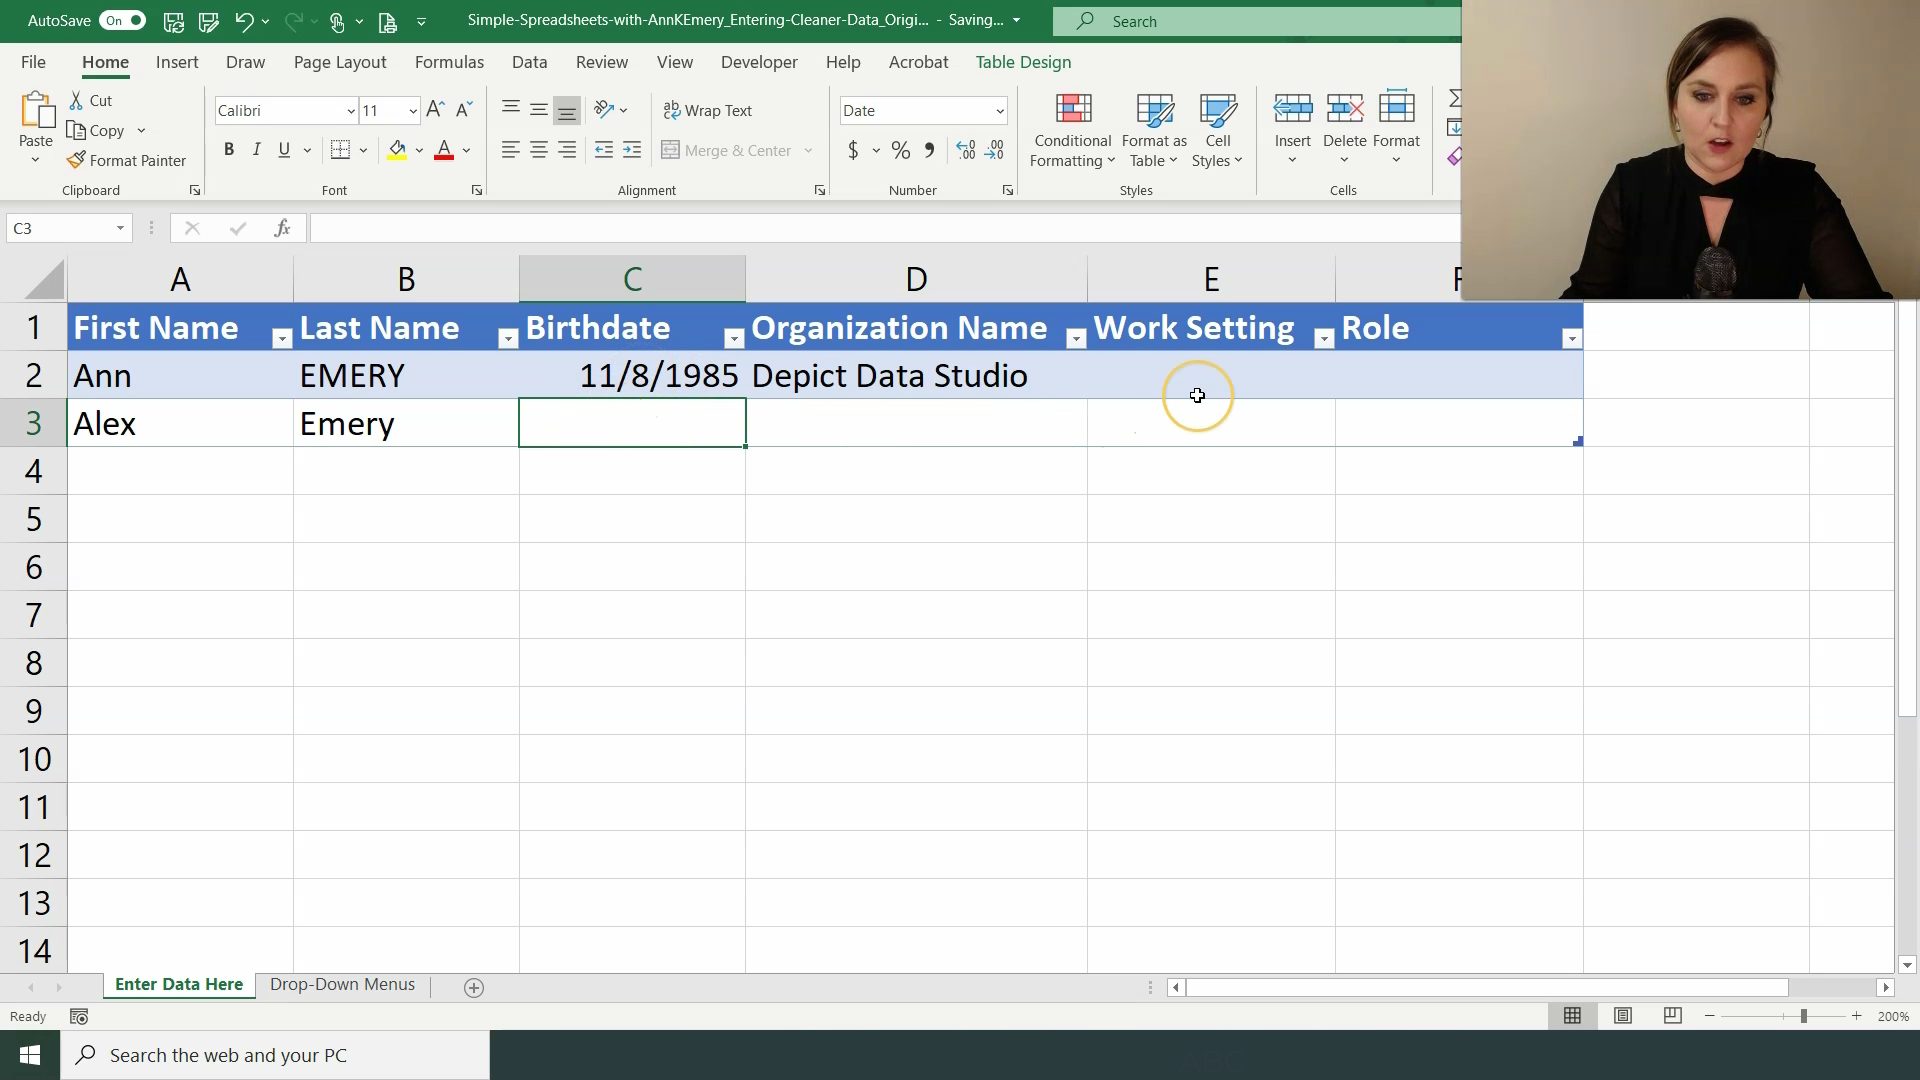Click Format as Table button
This screenshot has width=1920, height=1080.
[x=1154, y=131]
